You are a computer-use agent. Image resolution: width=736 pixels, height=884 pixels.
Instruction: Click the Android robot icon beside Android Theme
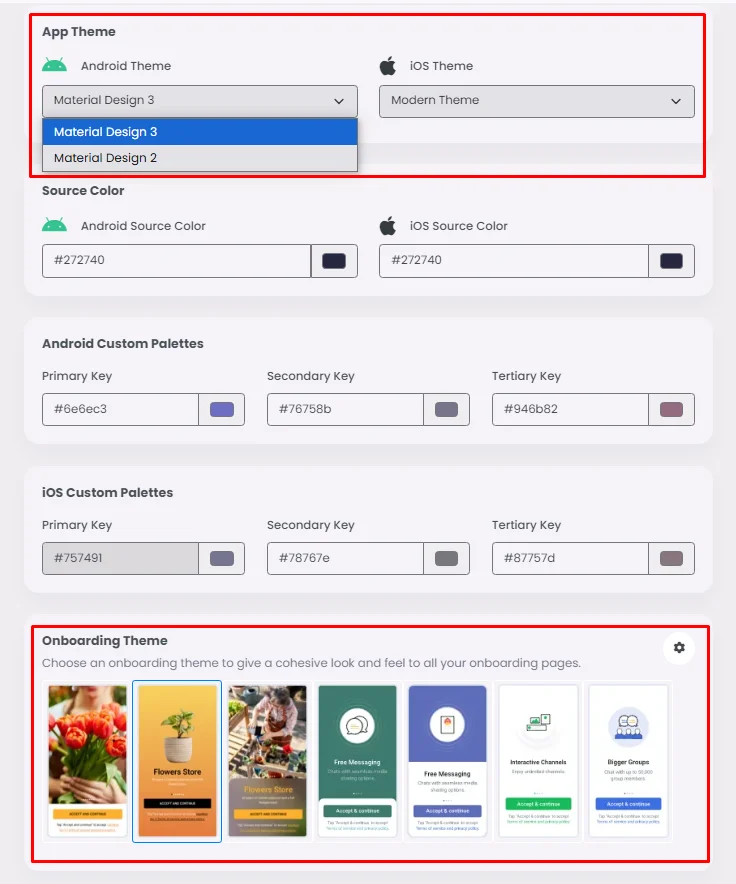(x=54, y=65)
